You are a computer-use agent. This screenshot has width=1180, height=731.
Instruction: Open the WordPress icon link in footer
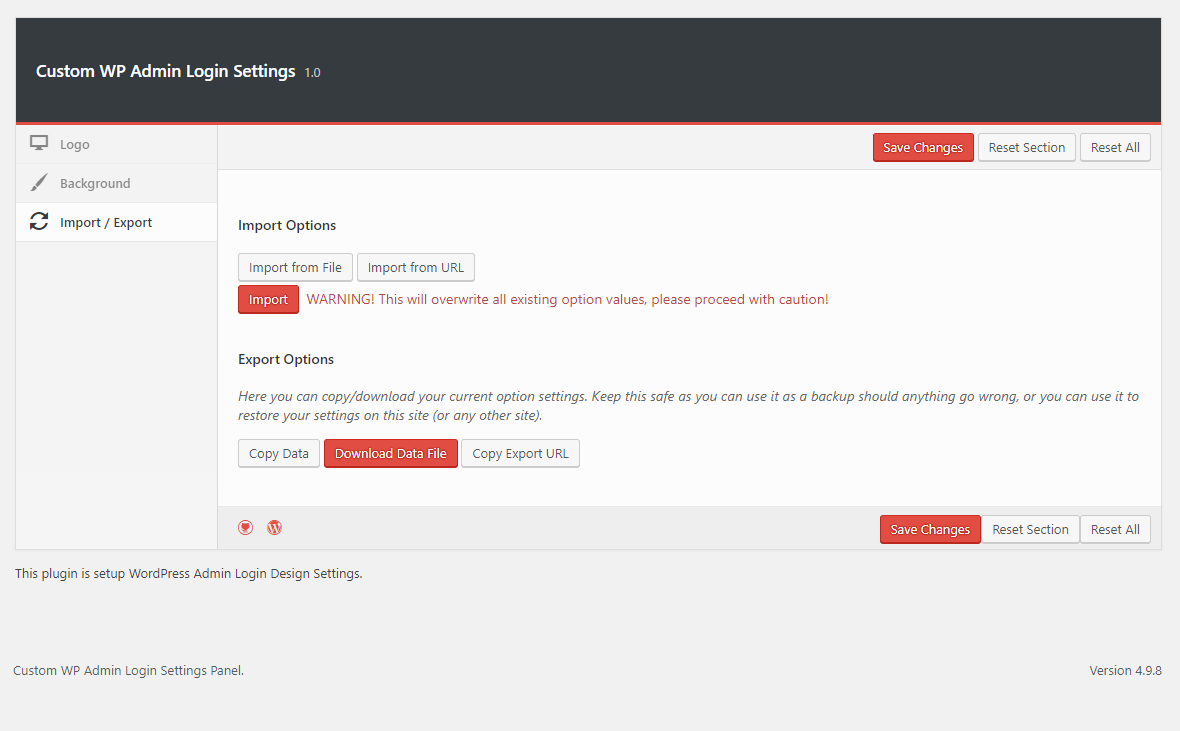pos(275,528)
